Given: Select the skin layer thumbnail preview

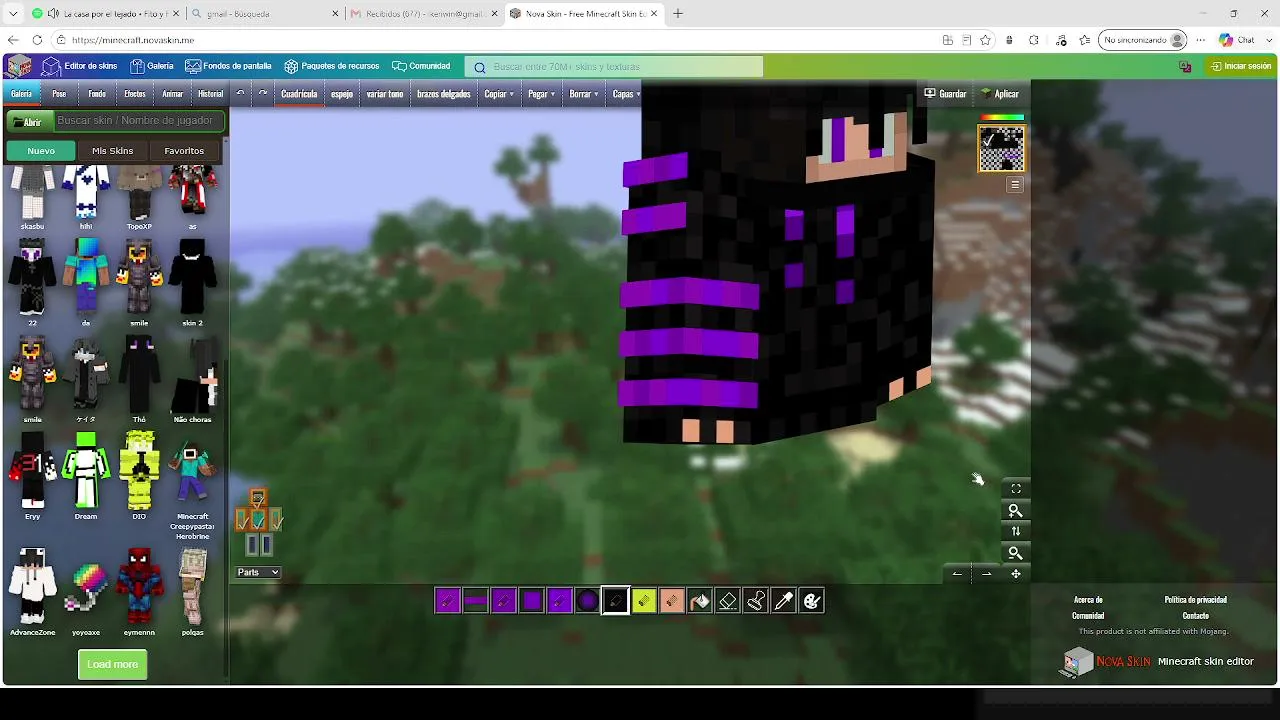Looking at the screenshot, I should click(1001, 149).
